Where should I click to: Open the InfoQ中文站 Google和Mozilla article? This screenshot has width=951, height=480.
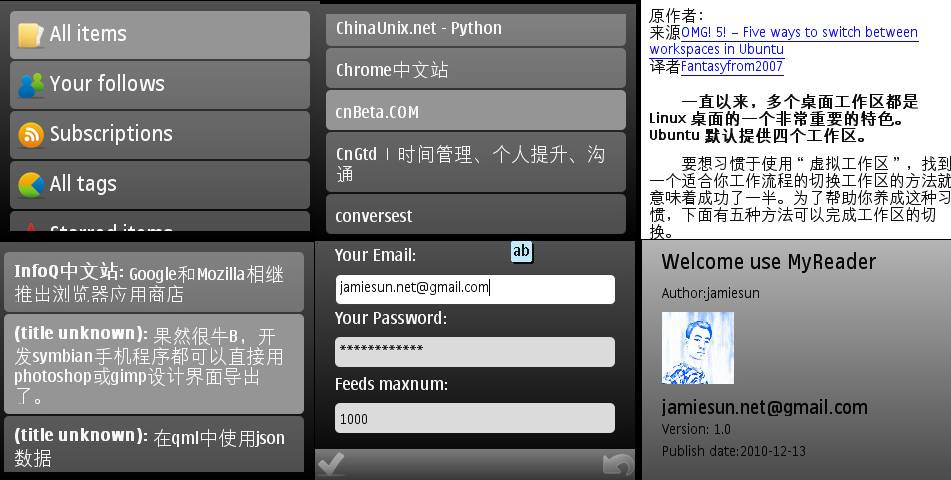pos(153,283)
